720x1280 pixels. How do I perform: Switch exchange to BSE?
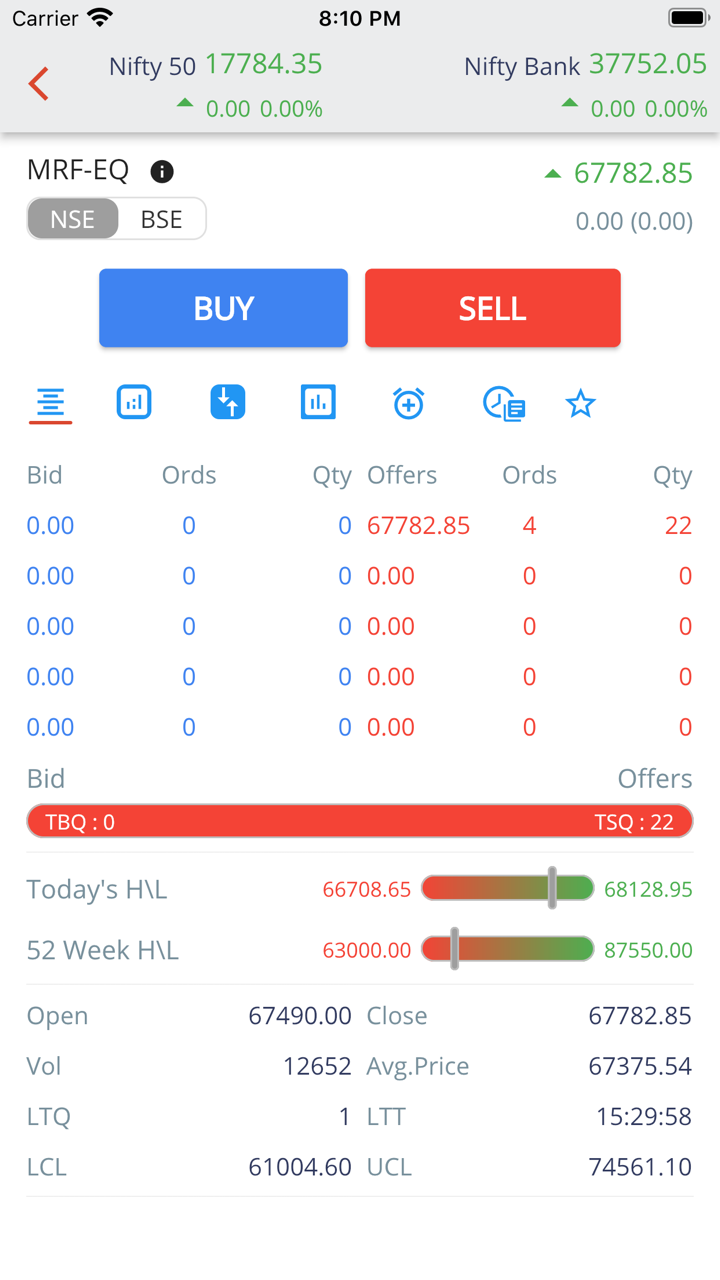click(161, 219)
